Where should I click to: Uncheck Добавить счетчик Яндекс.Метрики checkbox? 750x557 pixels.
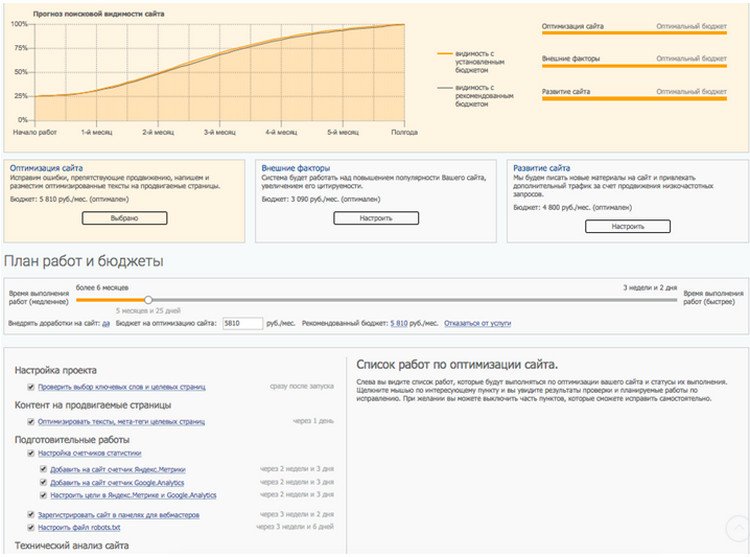44,469
